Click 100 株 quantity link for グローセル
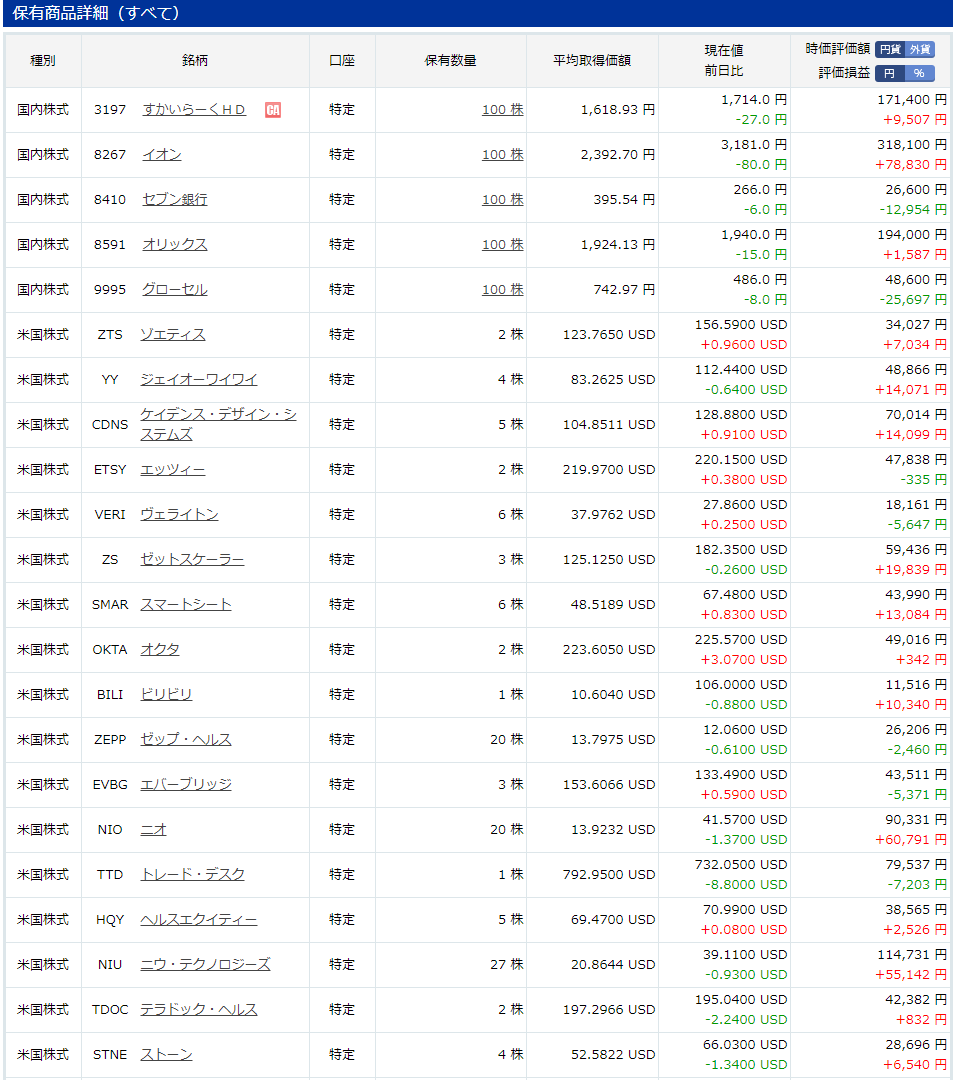This screenshot has height=1080, width=957. [x=503, y=289]
